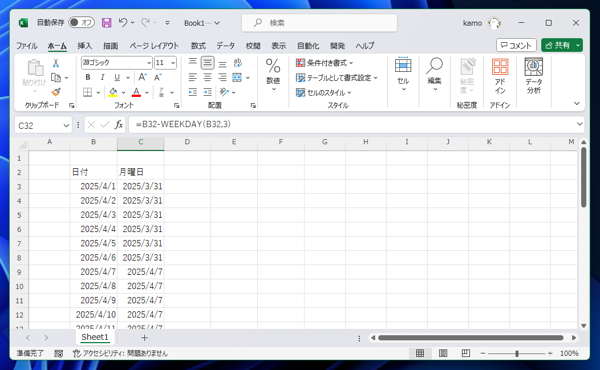Open Format as Table dropdown
The height and width of the screenshot is (370, 600).
tap(337, 78)
